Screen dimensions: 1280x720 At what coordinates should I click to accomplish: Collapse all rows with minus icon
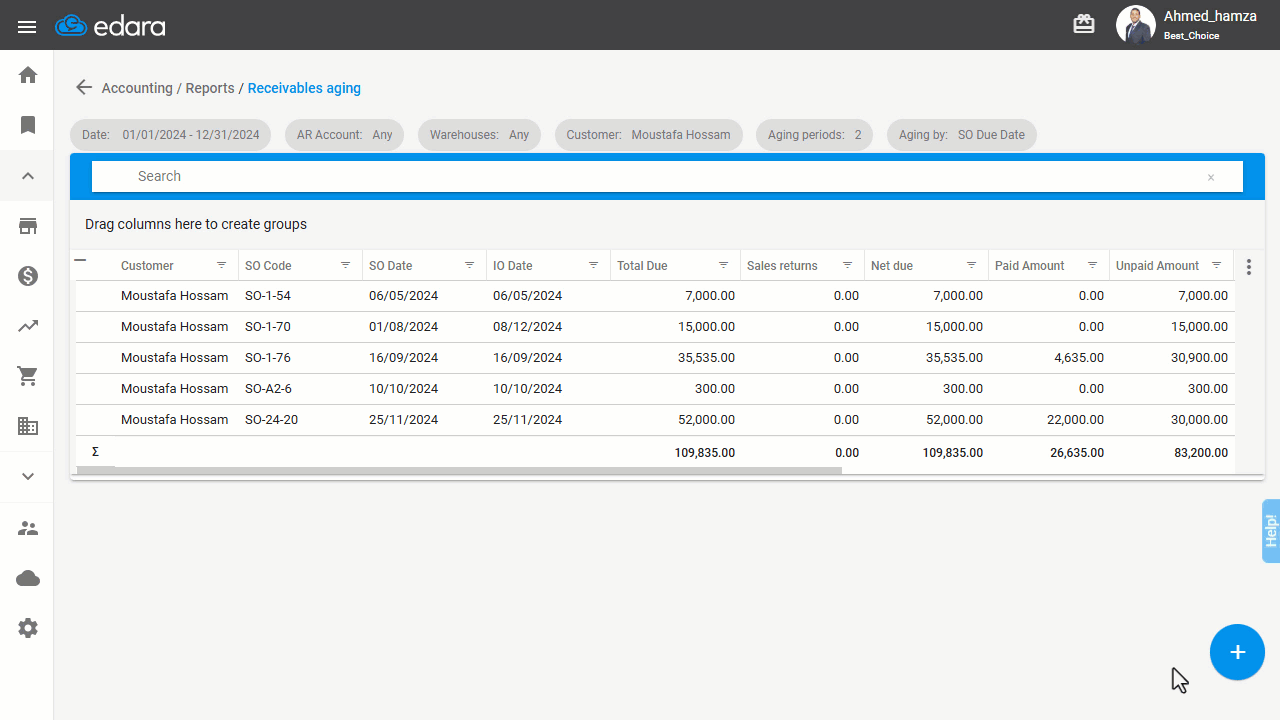[81, 260]
